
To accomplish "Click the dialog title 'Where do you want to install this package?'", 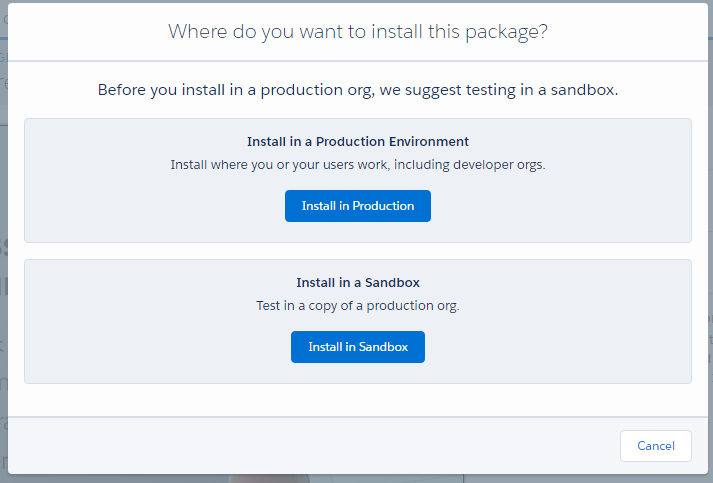I will click(358, 32).
